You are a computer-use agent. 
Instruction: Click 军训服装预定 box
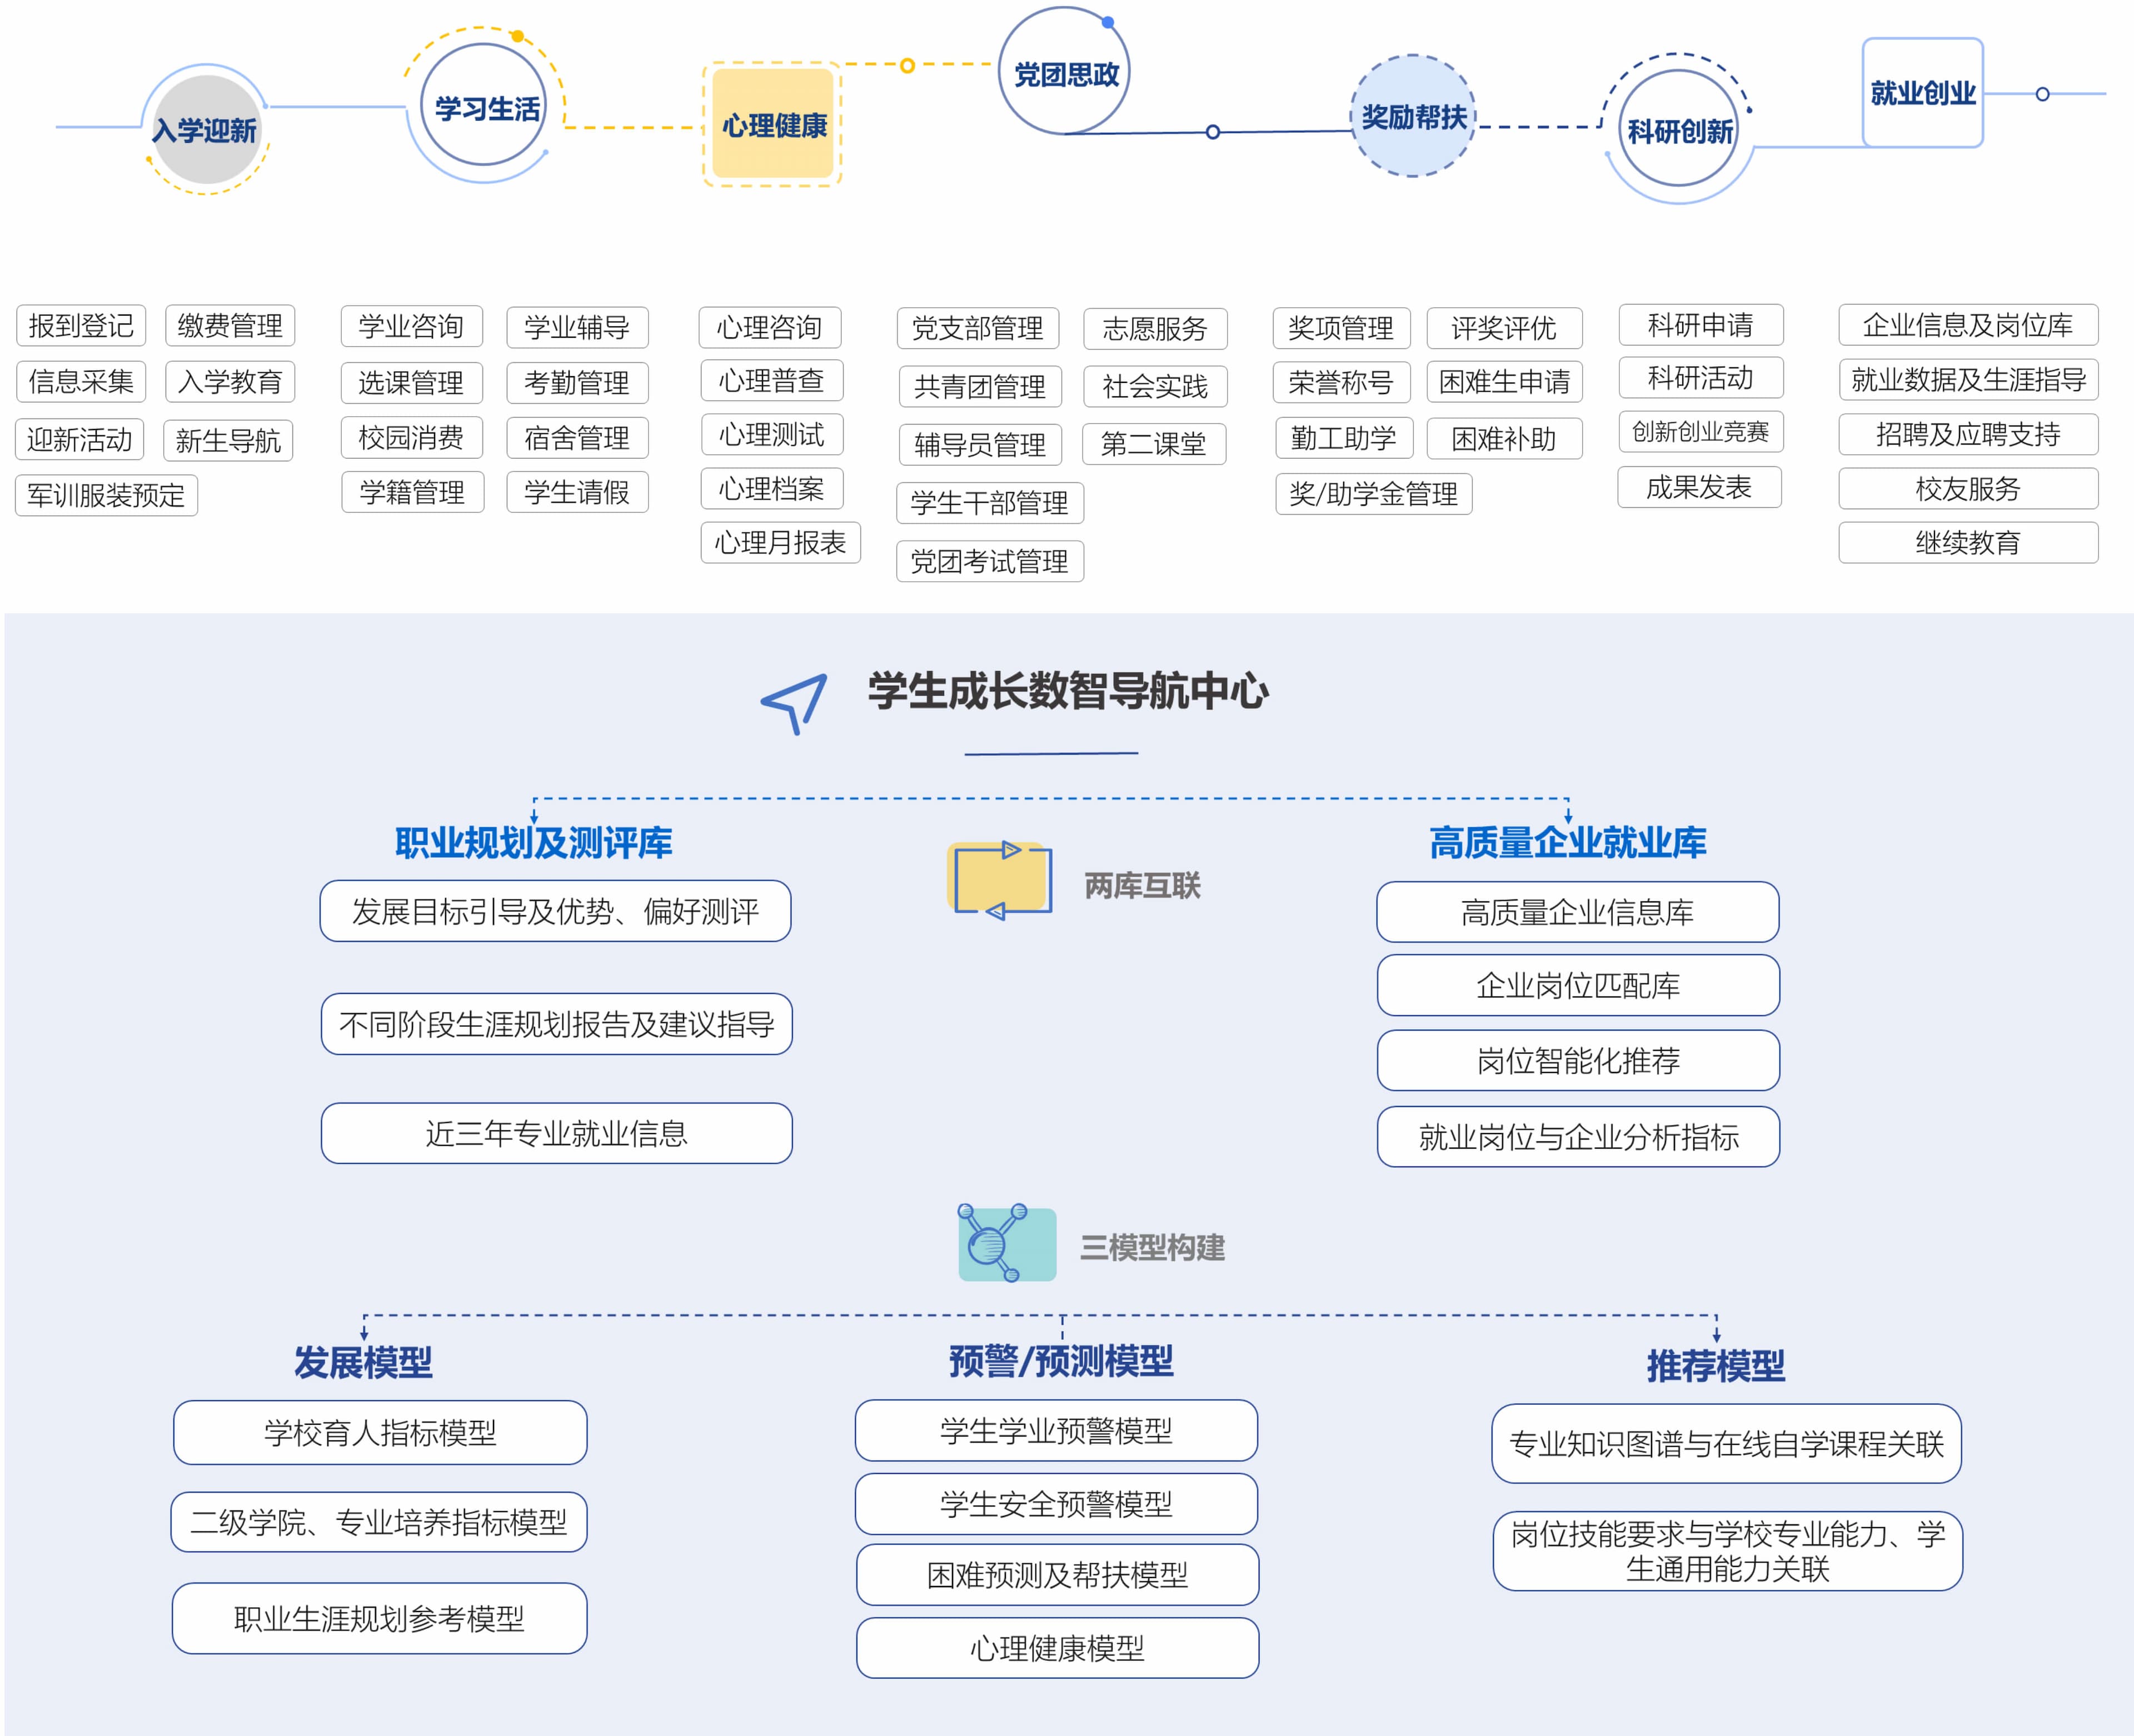[x=106, y=495]
